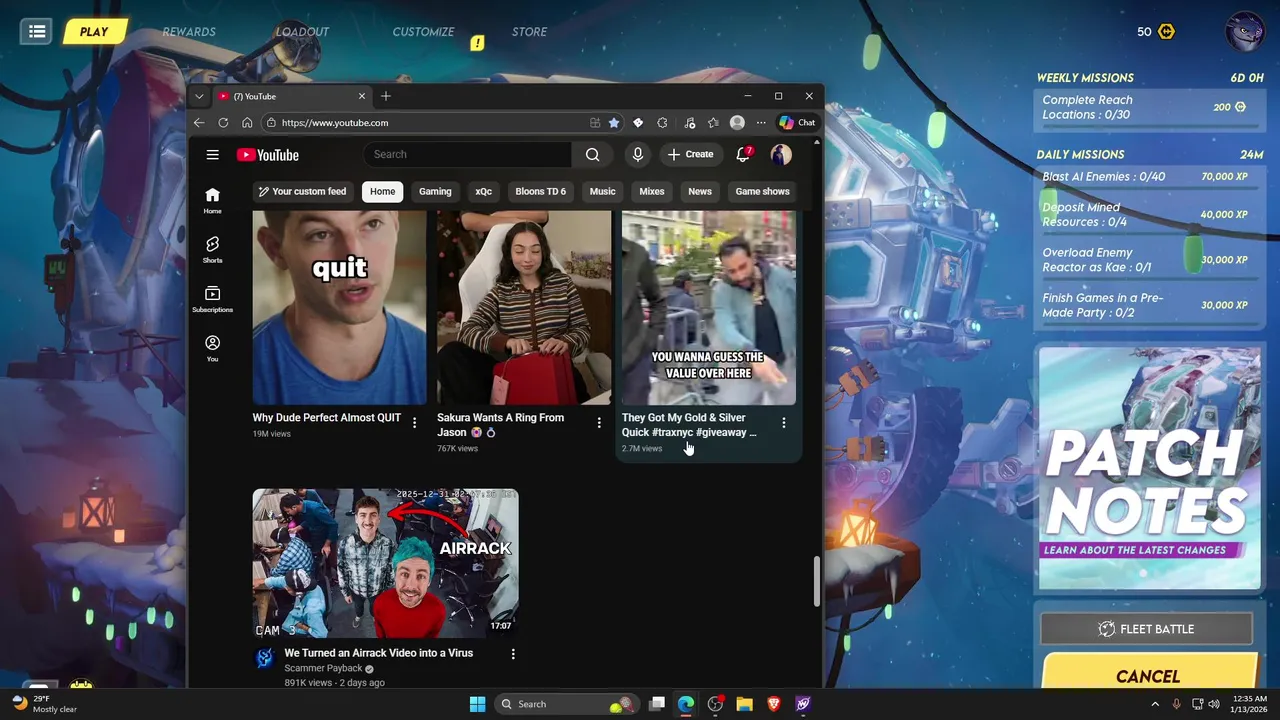Screen dimensions: 1280x720
Task: Open the Airrack video thumbnail
Action: 385,563
